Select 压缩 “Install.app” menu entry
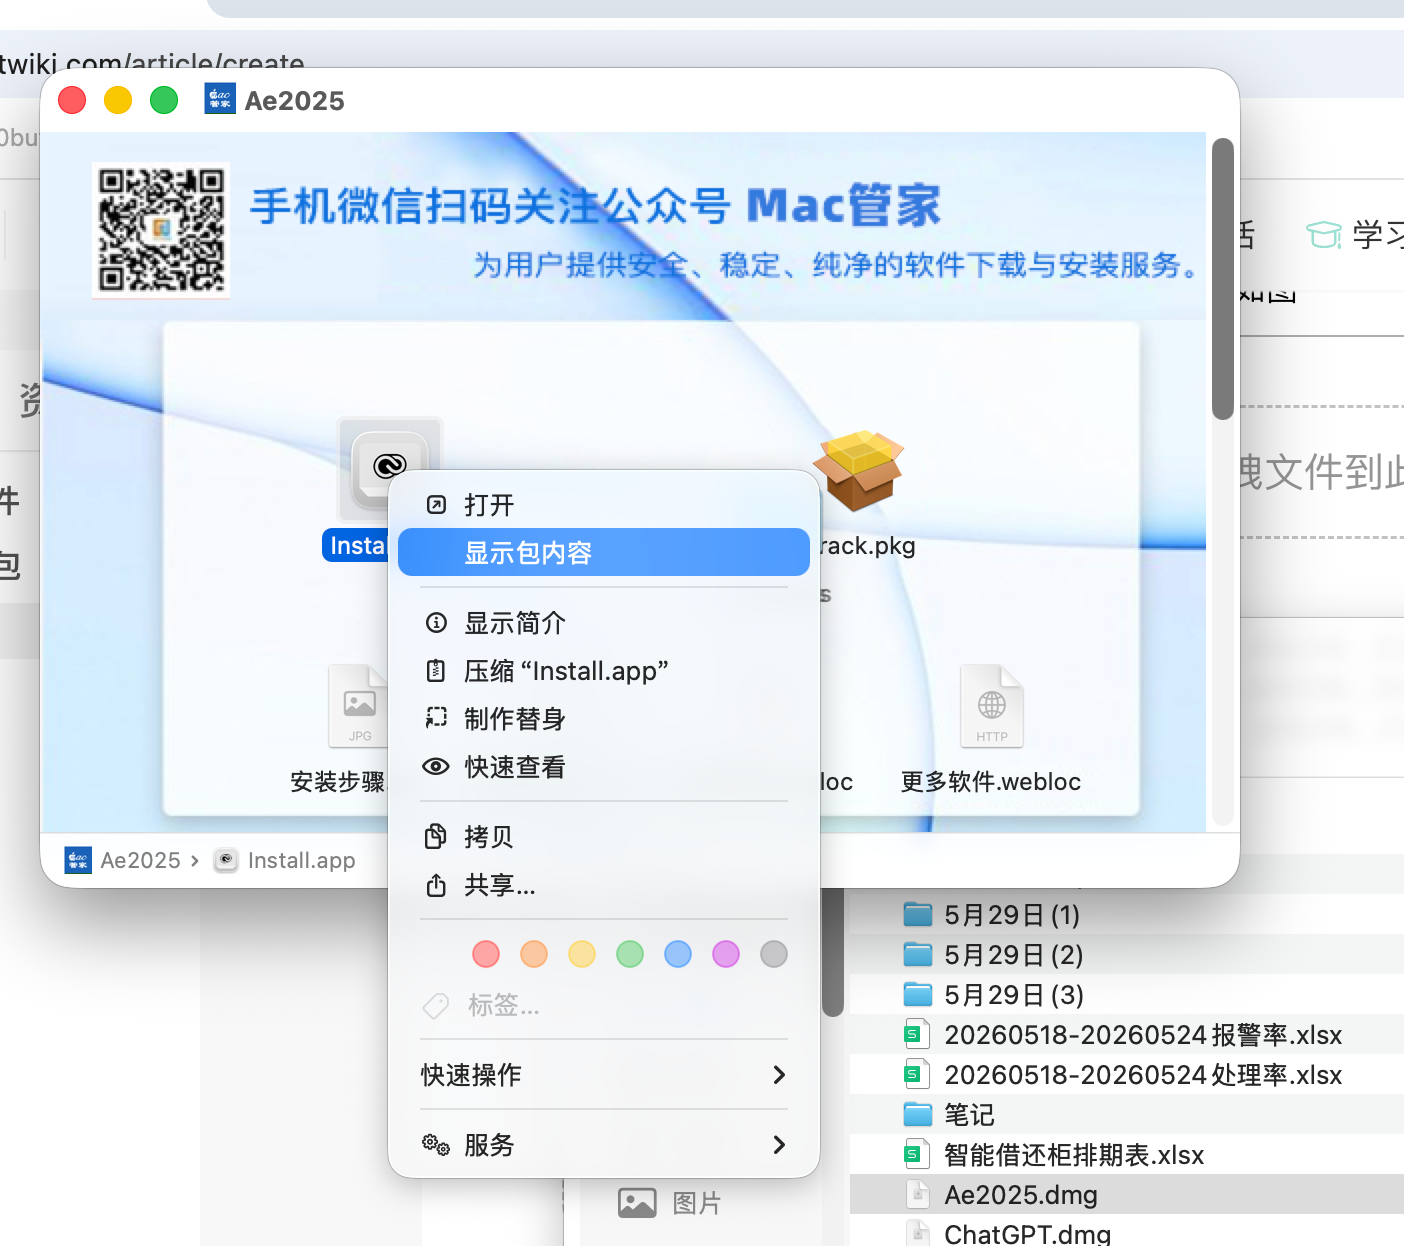The image size is (1404, 1246). point(604,671)
